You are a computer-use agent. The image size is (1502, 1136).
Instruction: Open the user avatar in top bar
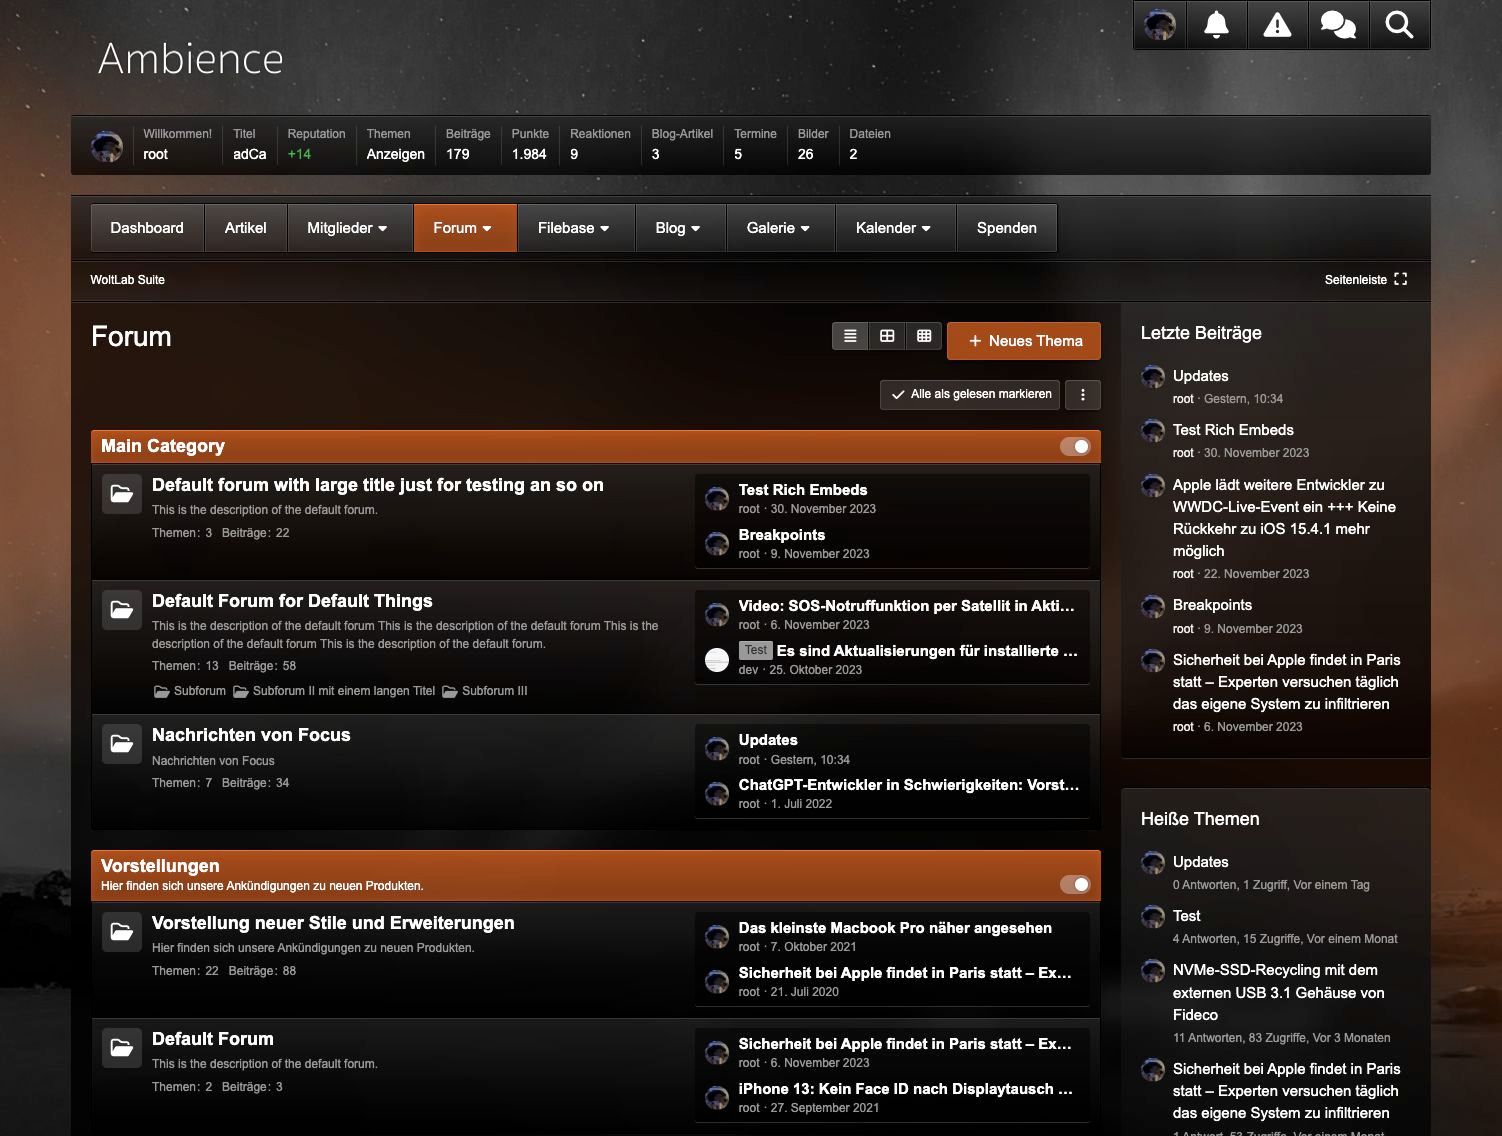click(x=1160, y=25)
